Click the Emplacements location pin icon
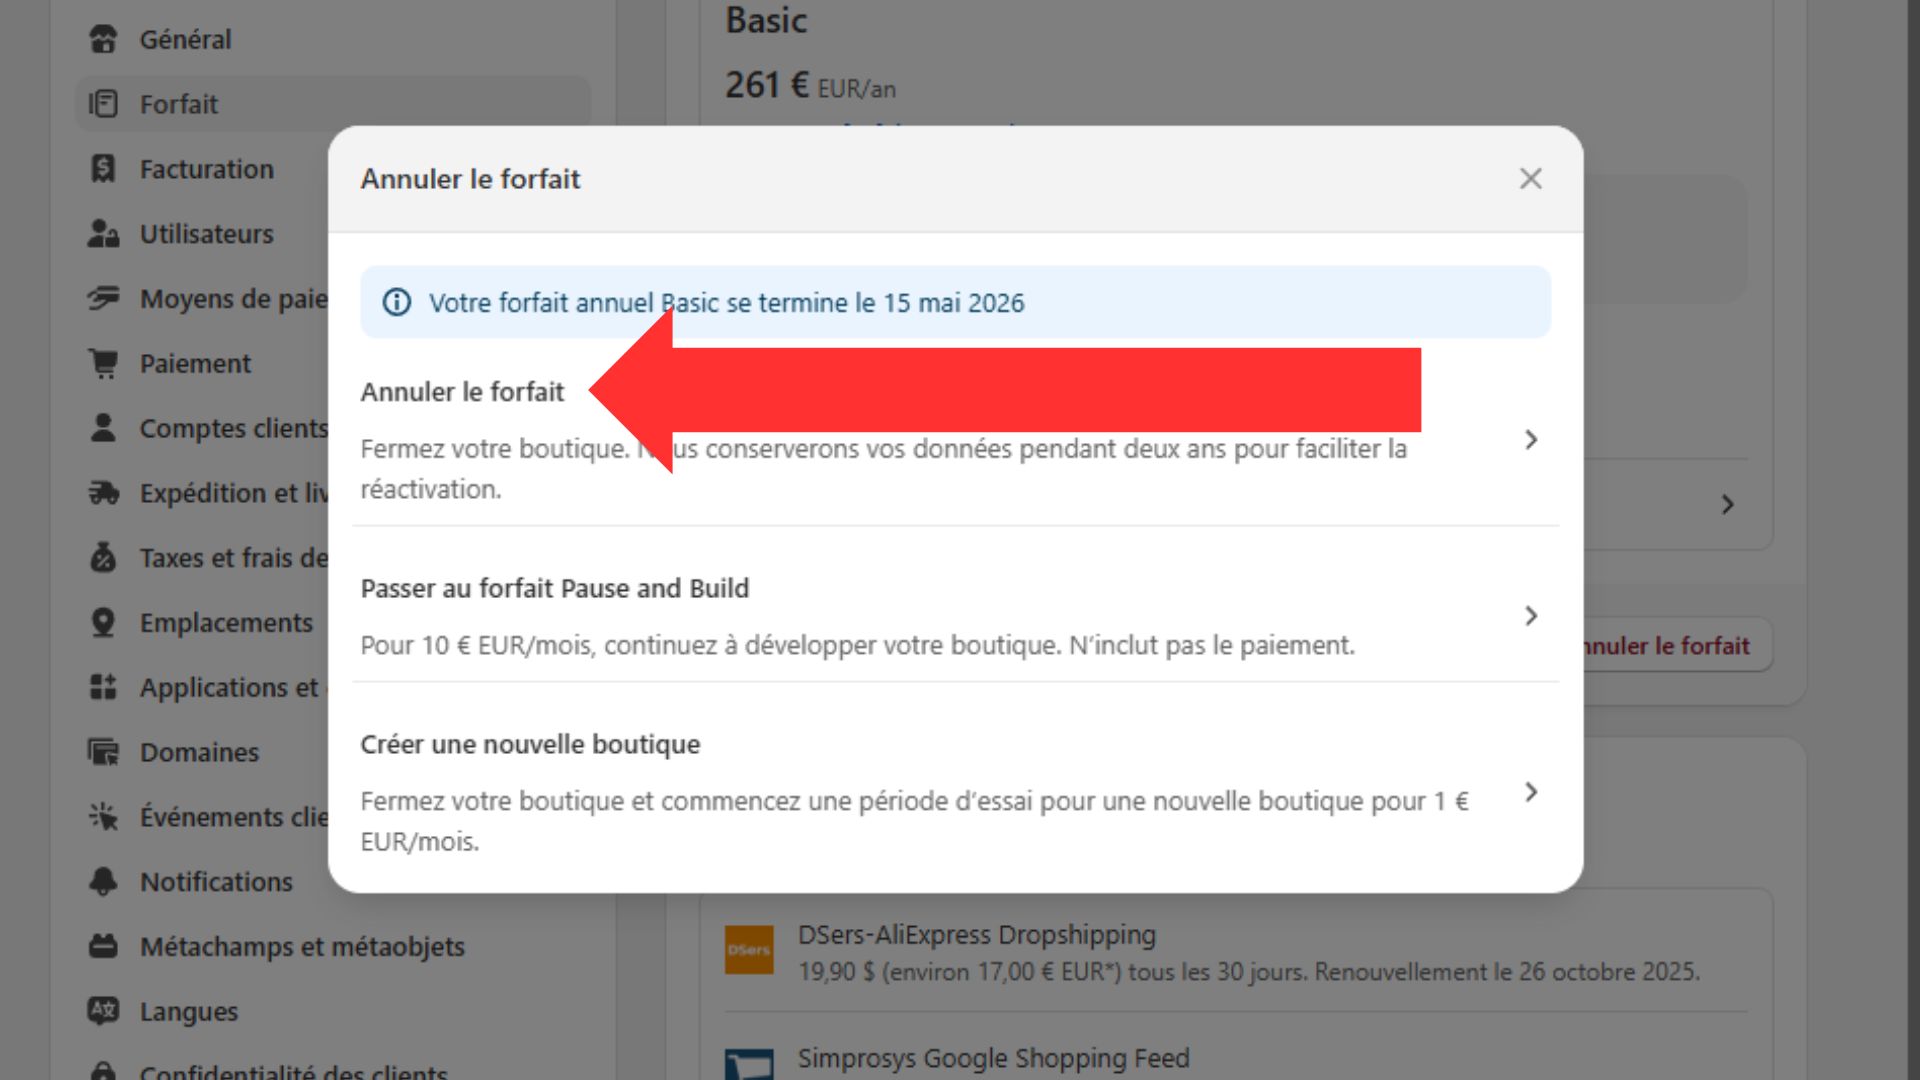Viewport: 1920px width, 1080px height. 103,622
